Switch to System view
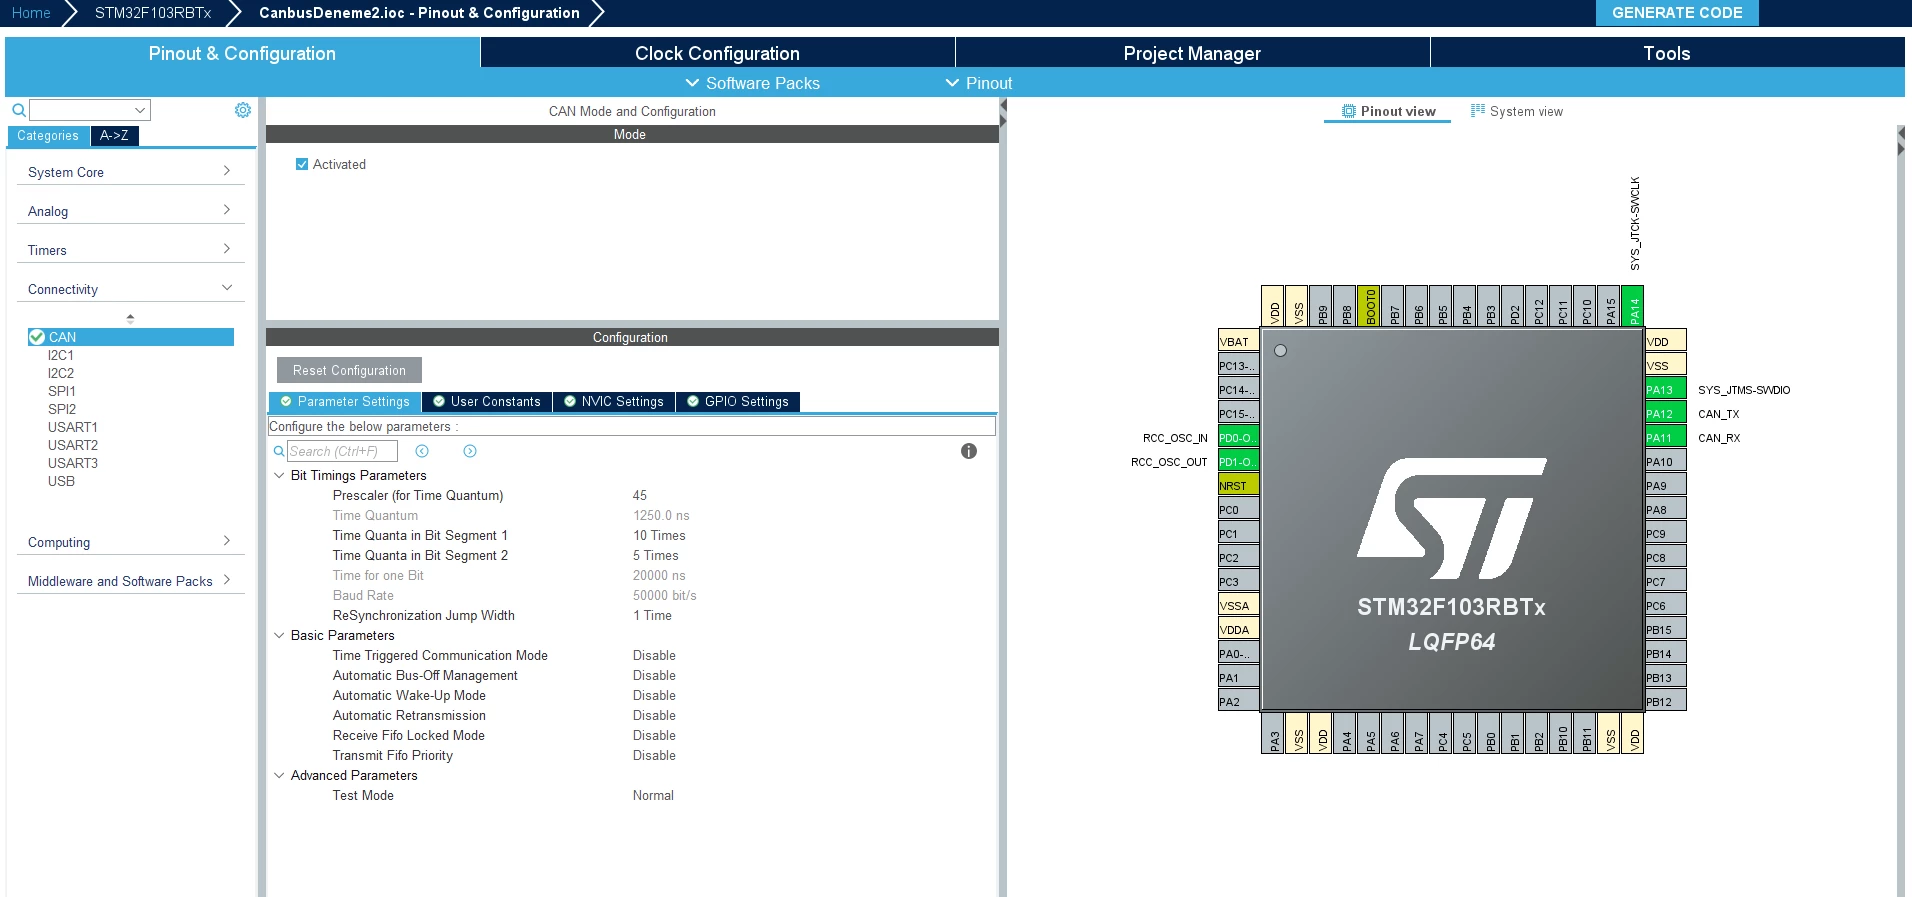The height and width of the screenshot is (897, 1912). click(x=1516, y=111)
